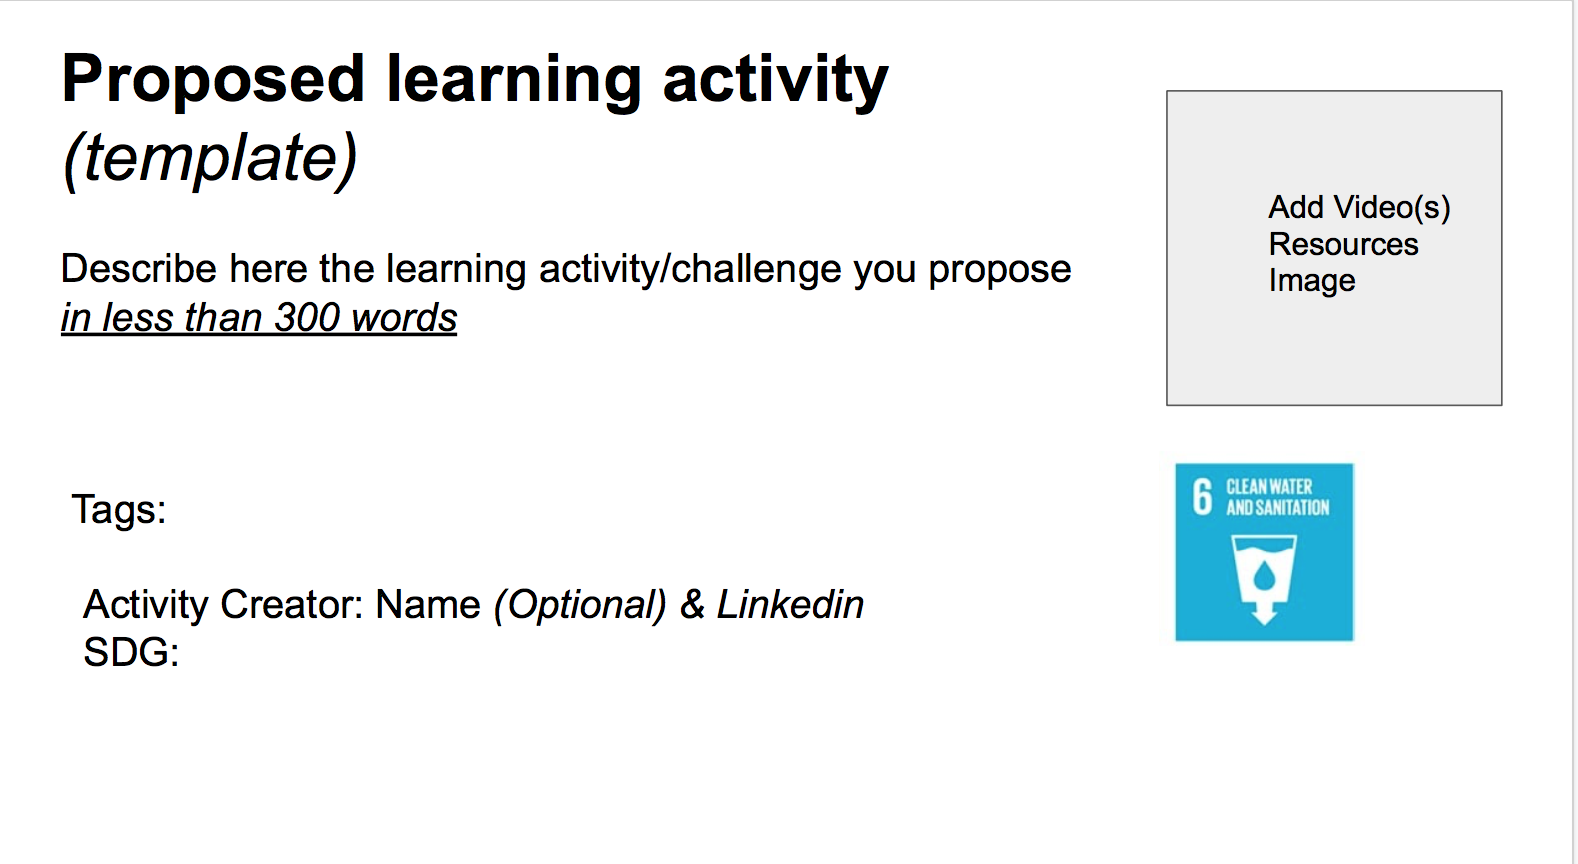1578x864 pixels.
Task: Click the italic 'Linkedin' word
Action: tap(790, 605)
